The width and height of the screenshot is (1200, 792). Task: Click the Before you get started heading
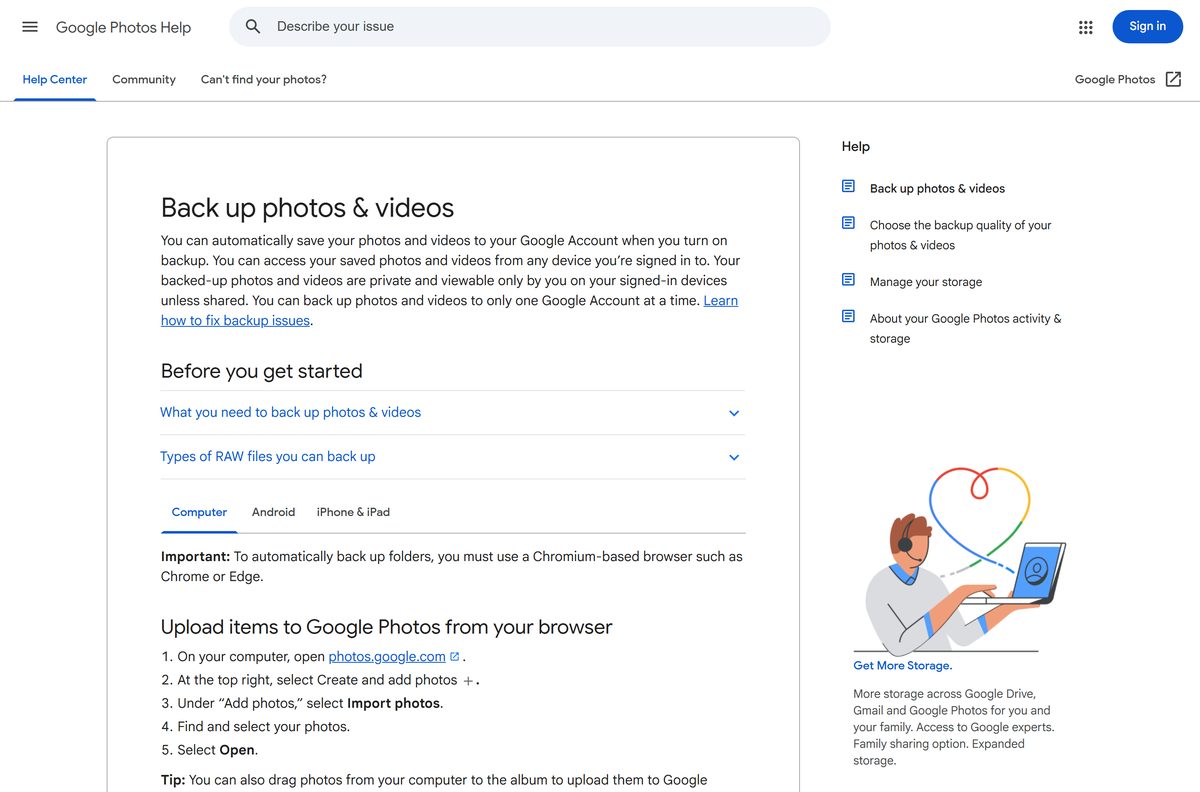[261, 371]
